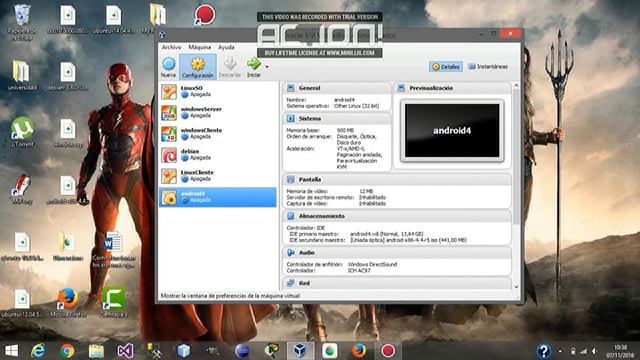Click the Pantalla section header

(x=397, y=180)
